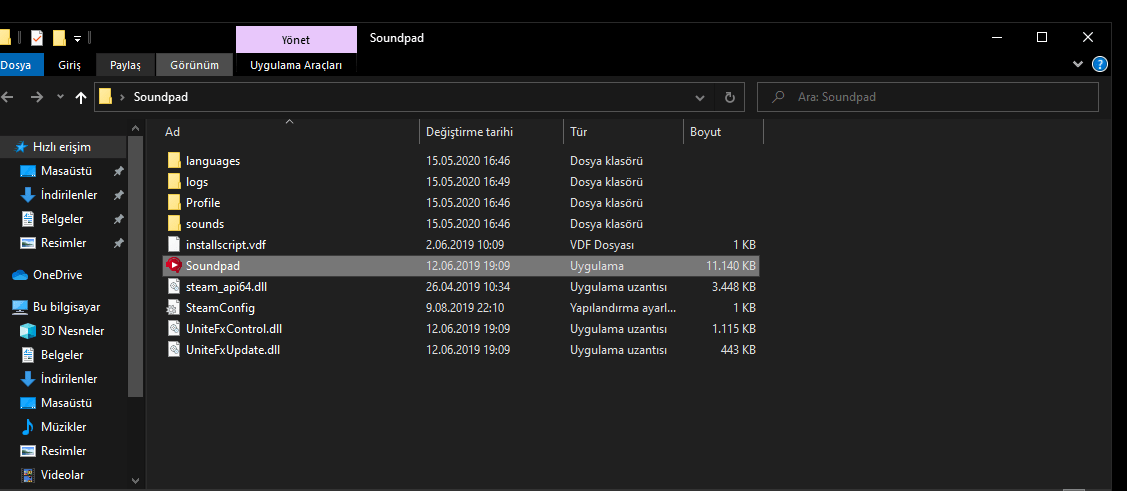Click the OneDrive cloud icon
Image resolution: width=1127 pixels, height=491 pixels.
(20, 275)
